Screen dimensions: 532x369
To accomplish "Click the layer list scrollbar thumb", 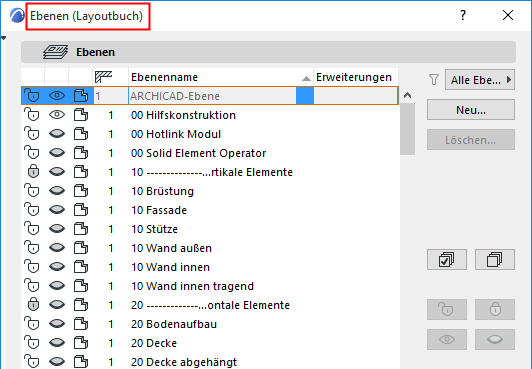I will pos(407,129).
